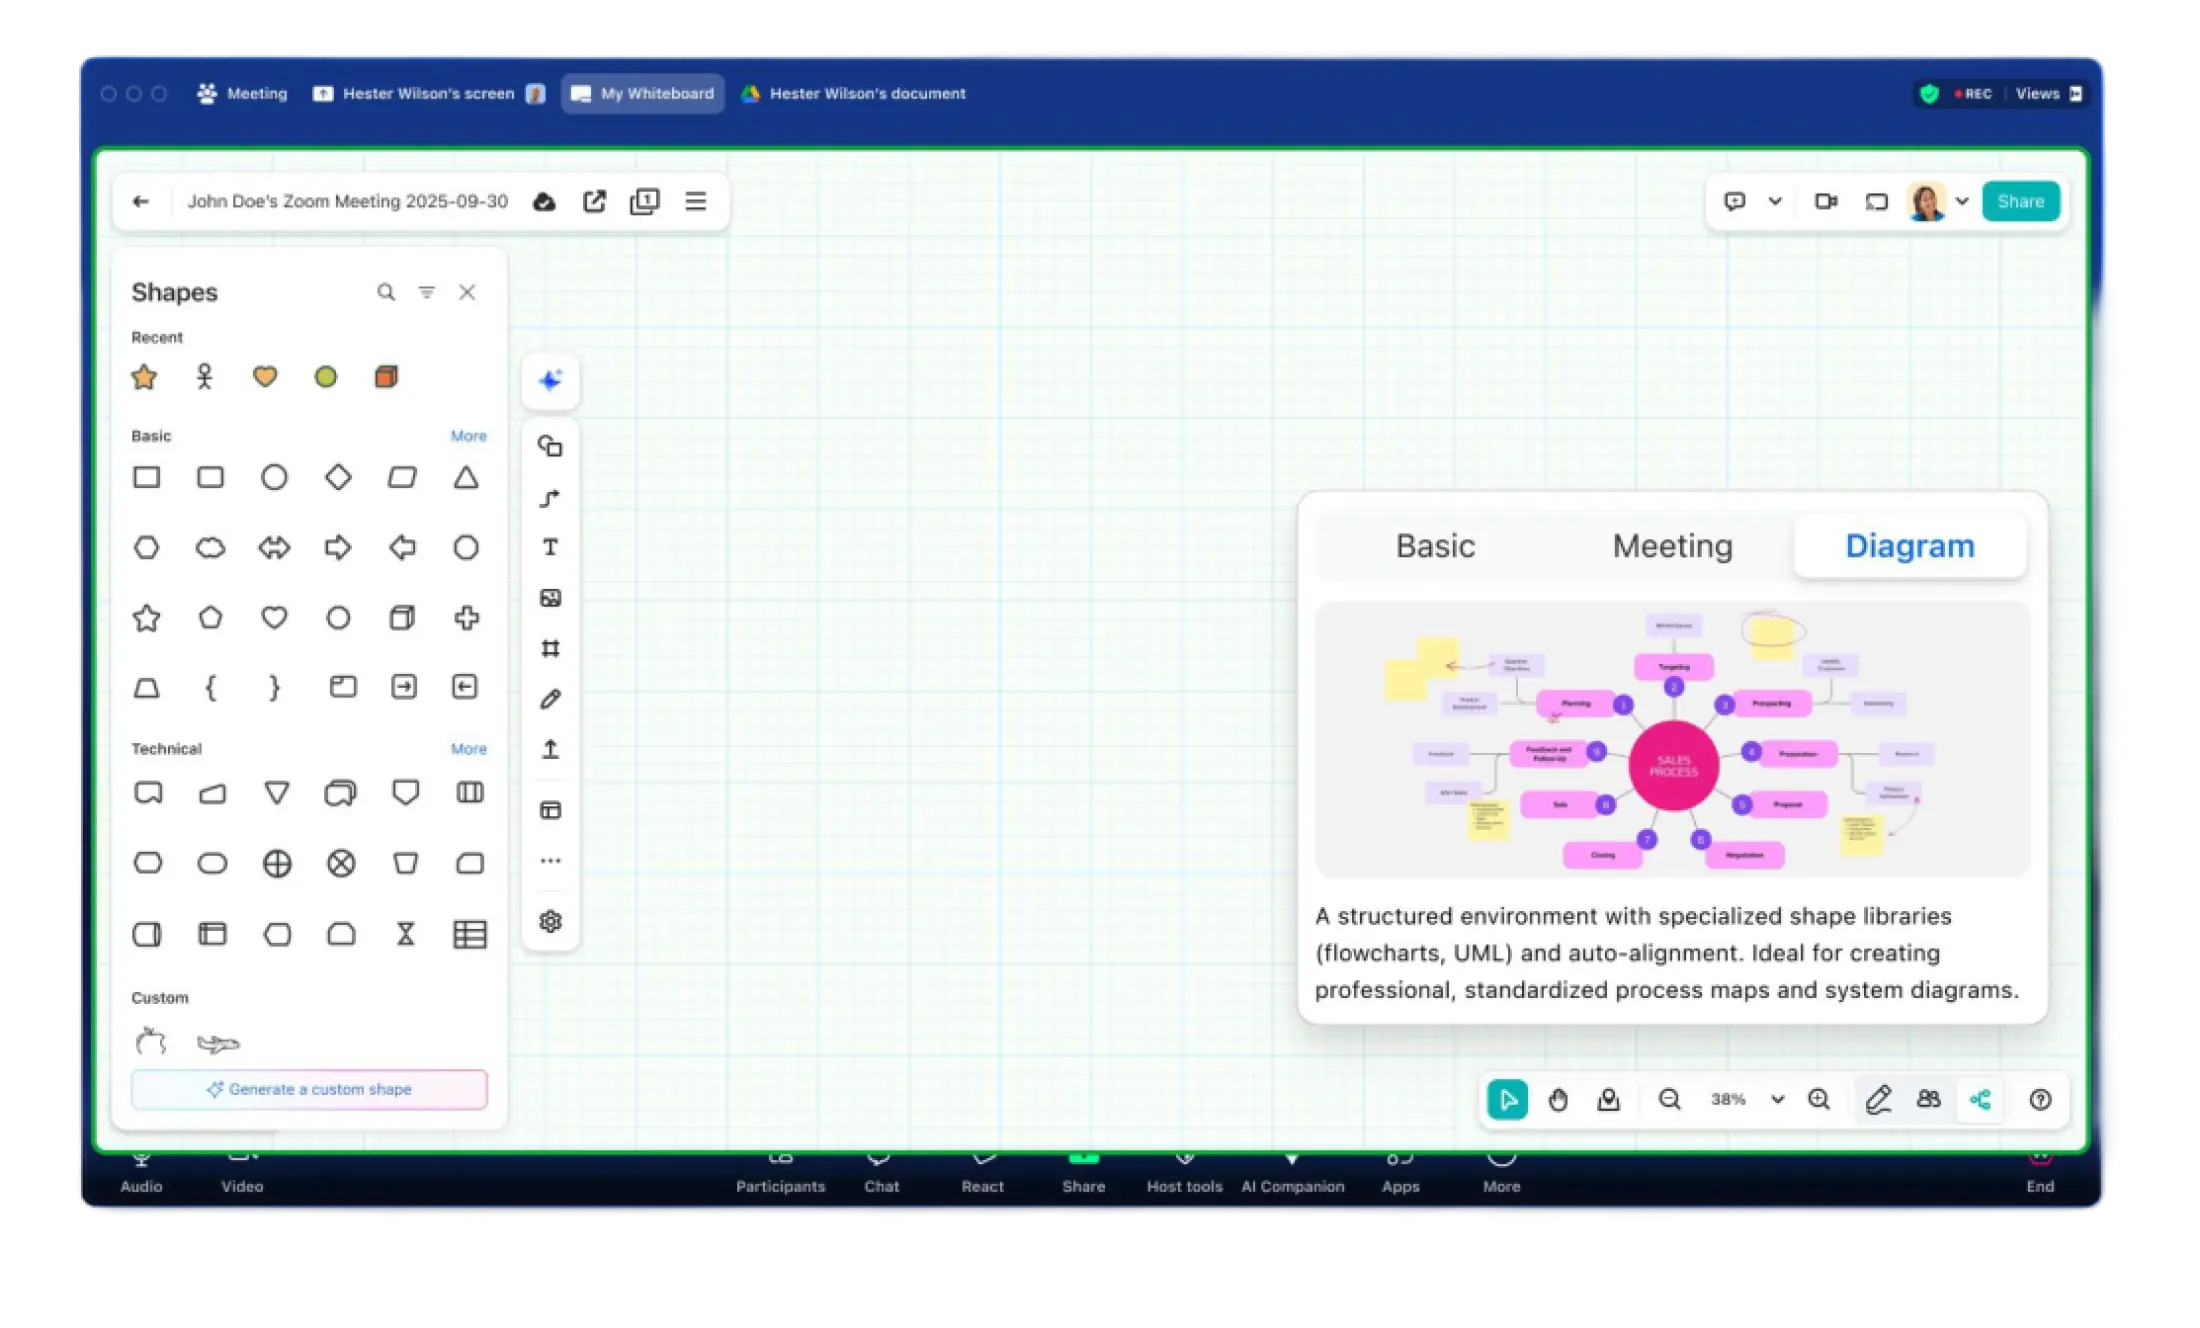Zoom in with the plus magnifier
Viewport: 2200px width, 1328px height.
coord(1819,1099)
